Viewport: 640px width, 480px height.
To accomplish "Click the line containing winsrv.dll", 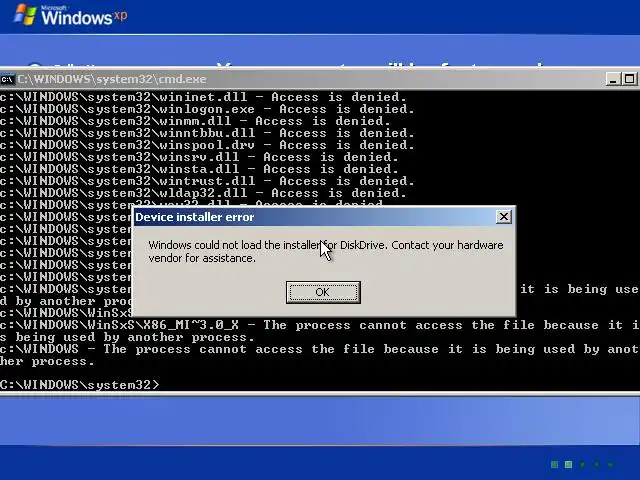I will click(199, 157).
